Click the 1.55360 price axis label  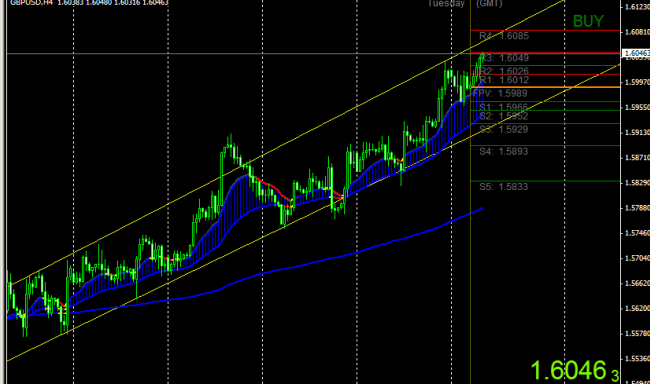637,359
